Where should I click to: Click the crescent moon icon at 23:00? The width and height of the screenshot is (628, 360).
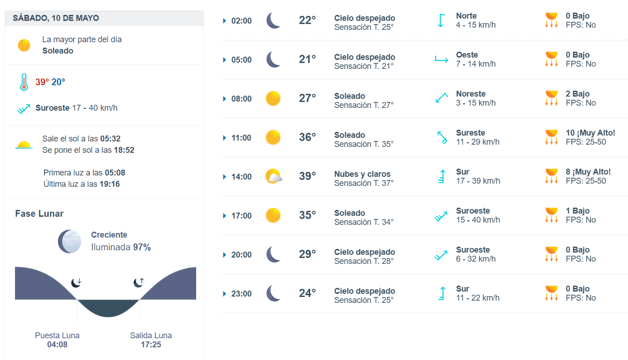[x=273, y=293]
